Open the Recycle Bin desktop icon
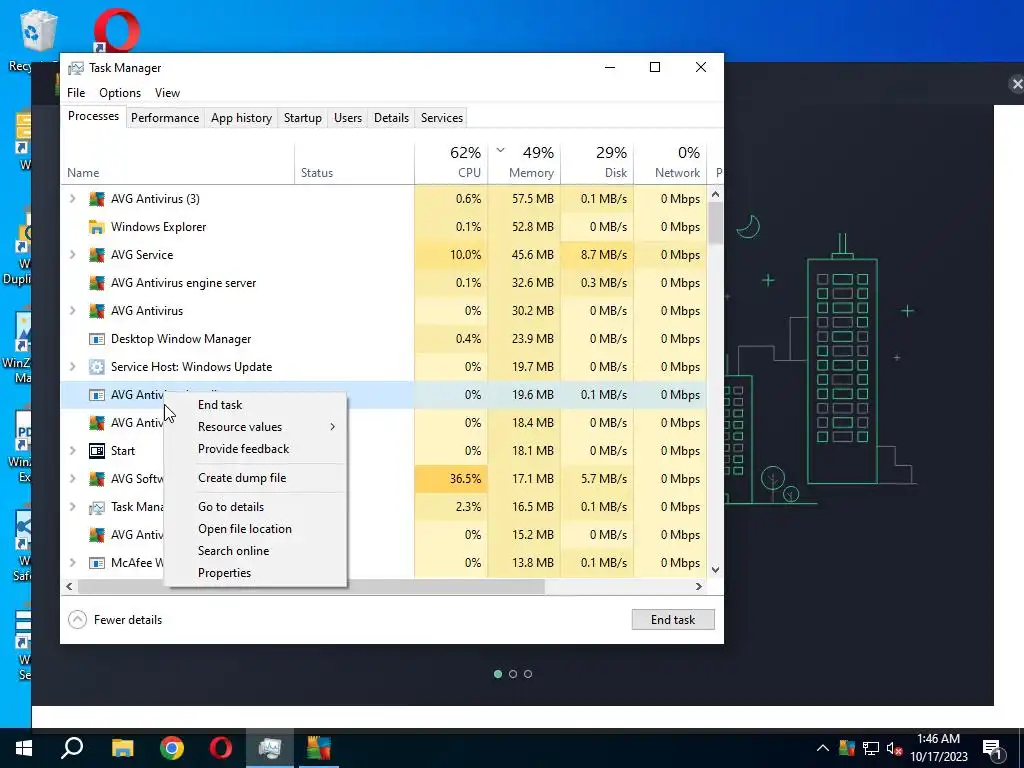1024x768 pixels. [x=39, y=31]
